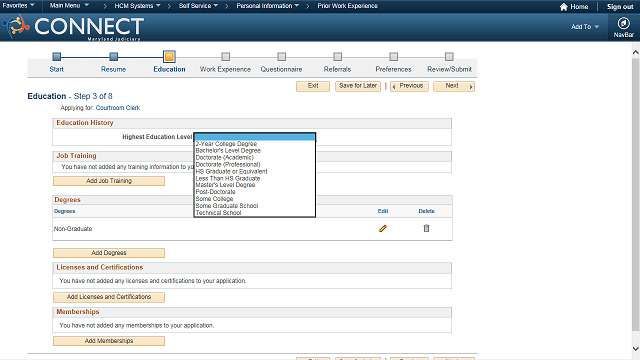Click the Education step square icon
This screenshot has width=640, height=360.
[169, 56]
